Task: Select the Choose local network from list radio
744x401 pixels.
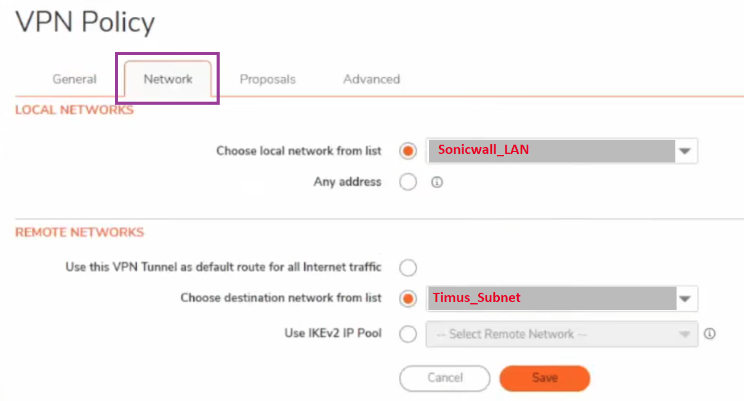Action: [x=408, y=151]
